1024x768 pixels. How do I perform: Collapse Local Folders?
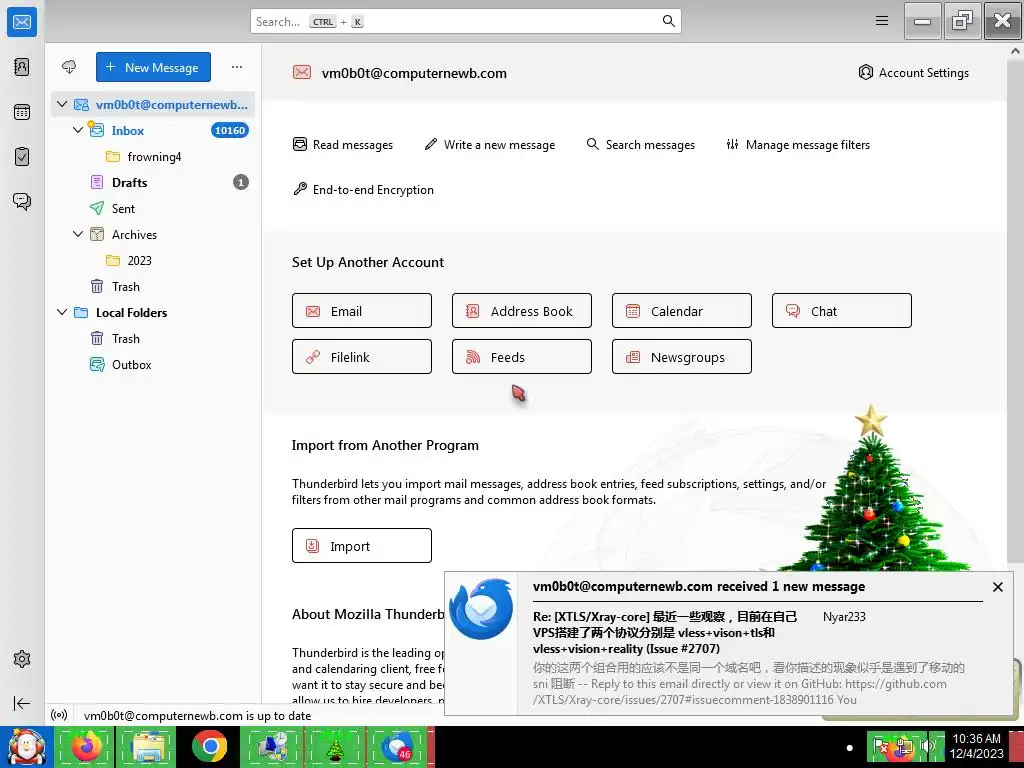point(62,312)
